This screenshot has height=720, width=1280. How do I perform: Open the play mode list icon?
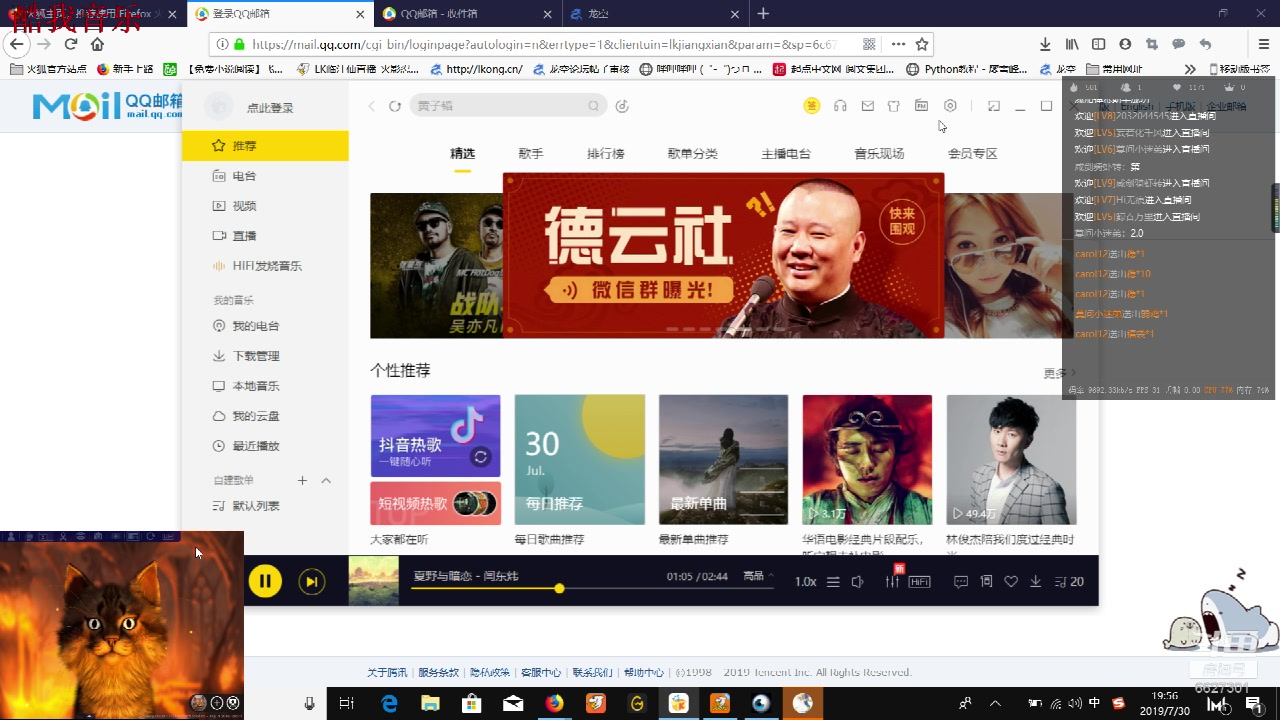tap(833, 581)
